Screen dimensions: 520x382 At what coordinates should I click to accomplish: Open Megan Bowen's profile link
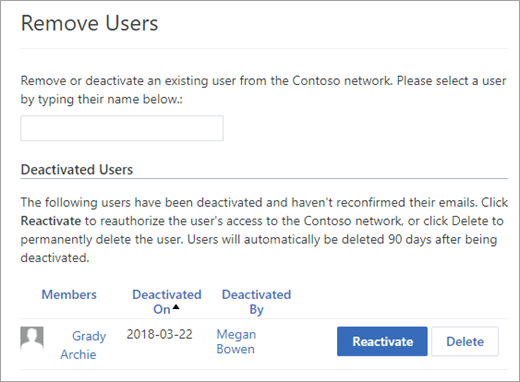236,342
